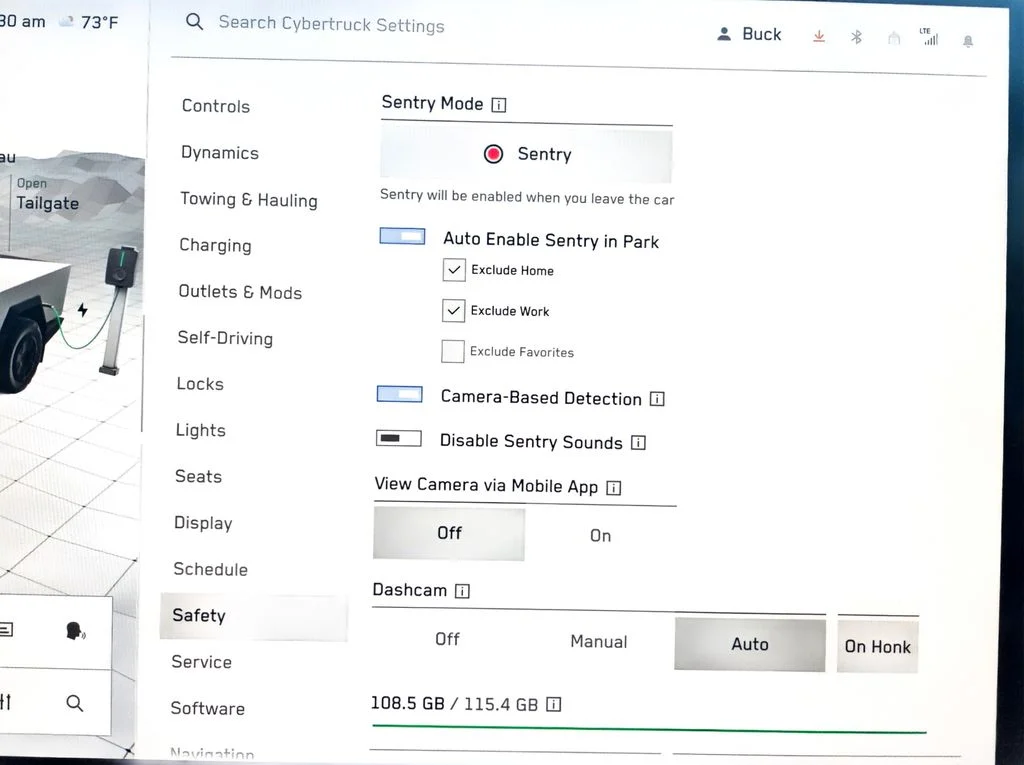Open the Schedule settings section
Viewport: 1024px width, 765px height.
click(x=210, y=569)
